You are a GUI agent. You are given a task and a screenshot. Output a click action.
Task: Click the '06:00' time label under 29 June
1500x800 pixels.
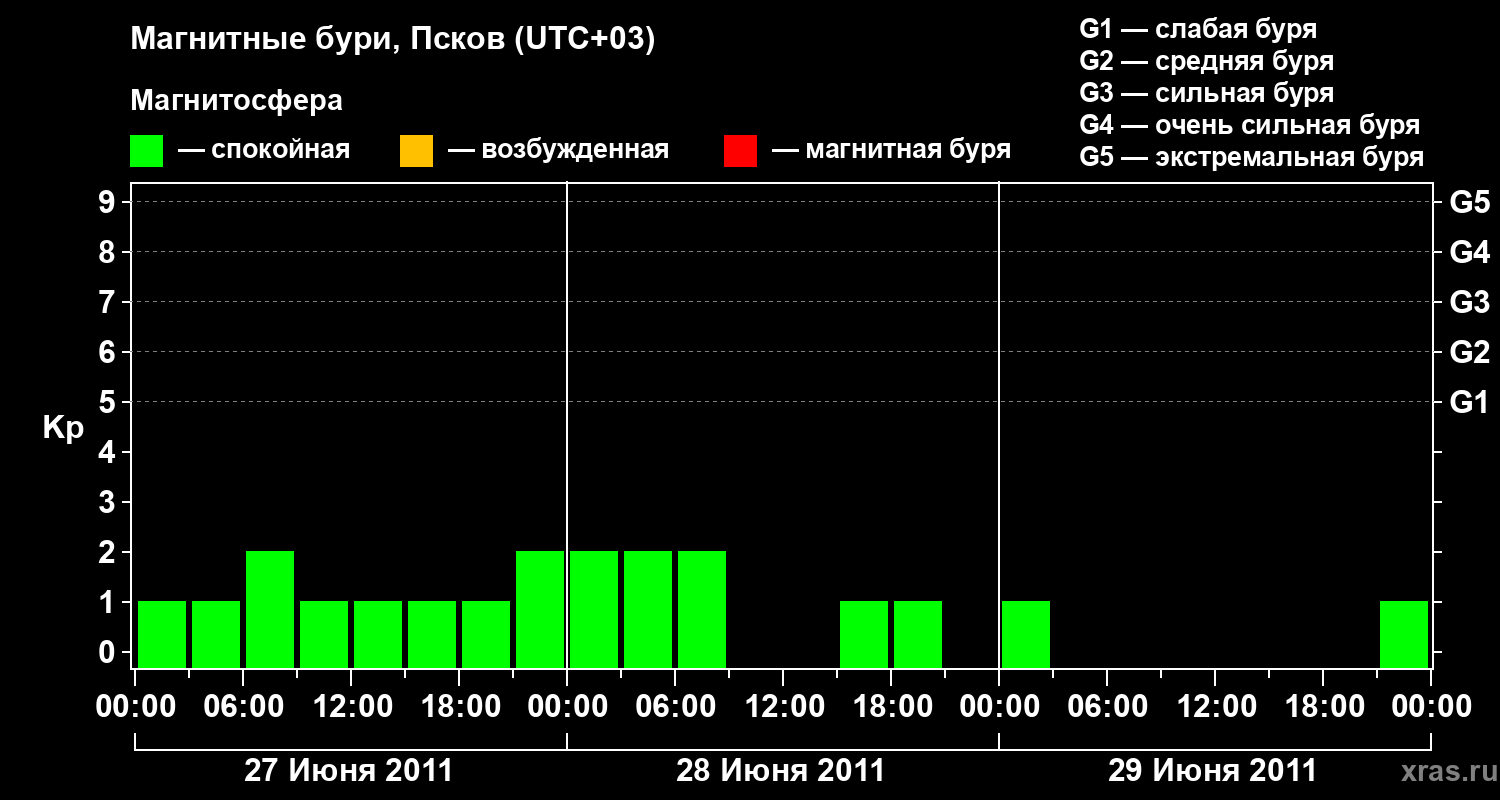pos(1107,707)
